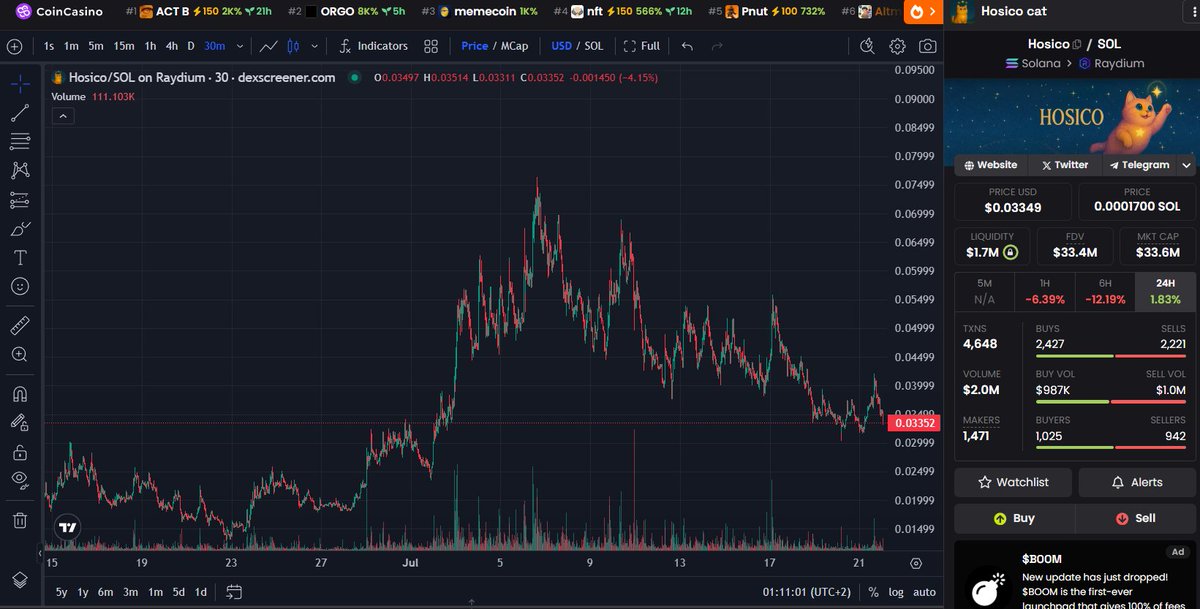Open the candlestick chart type selector

293,46
